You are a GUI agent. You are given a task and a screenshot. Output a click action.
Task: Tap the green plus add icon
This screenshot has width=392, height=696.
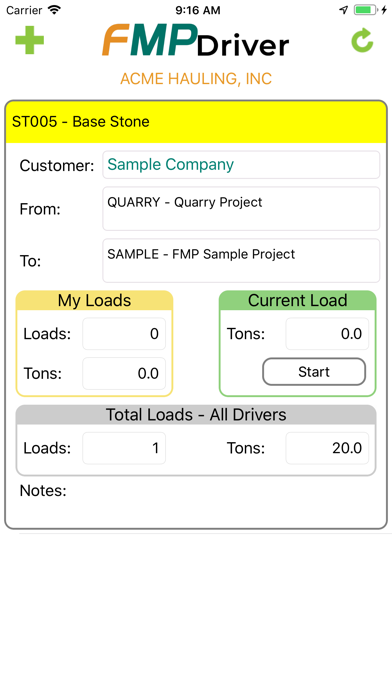(29, 40)
